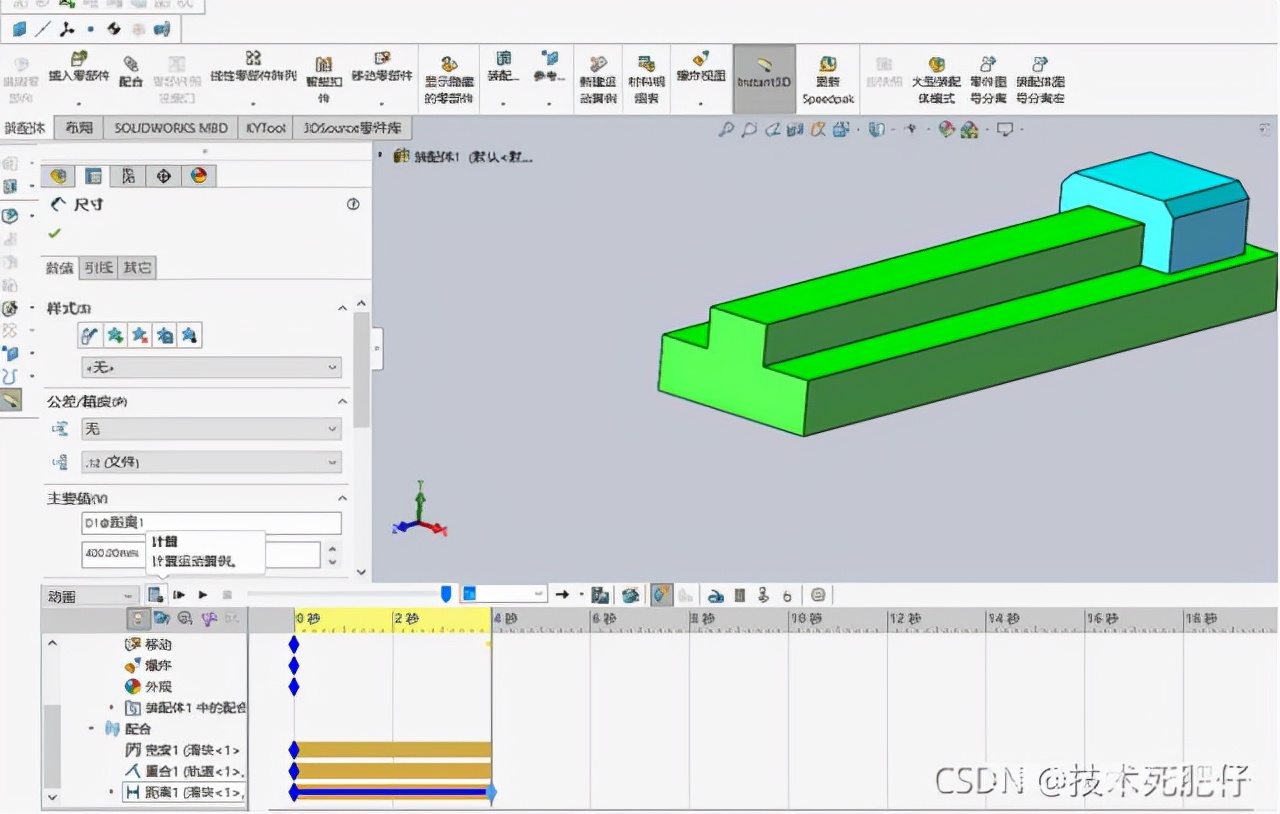Open the KYTool tab
The height and width of the screenshot is (814, 1280).
[x=265, y=128]
